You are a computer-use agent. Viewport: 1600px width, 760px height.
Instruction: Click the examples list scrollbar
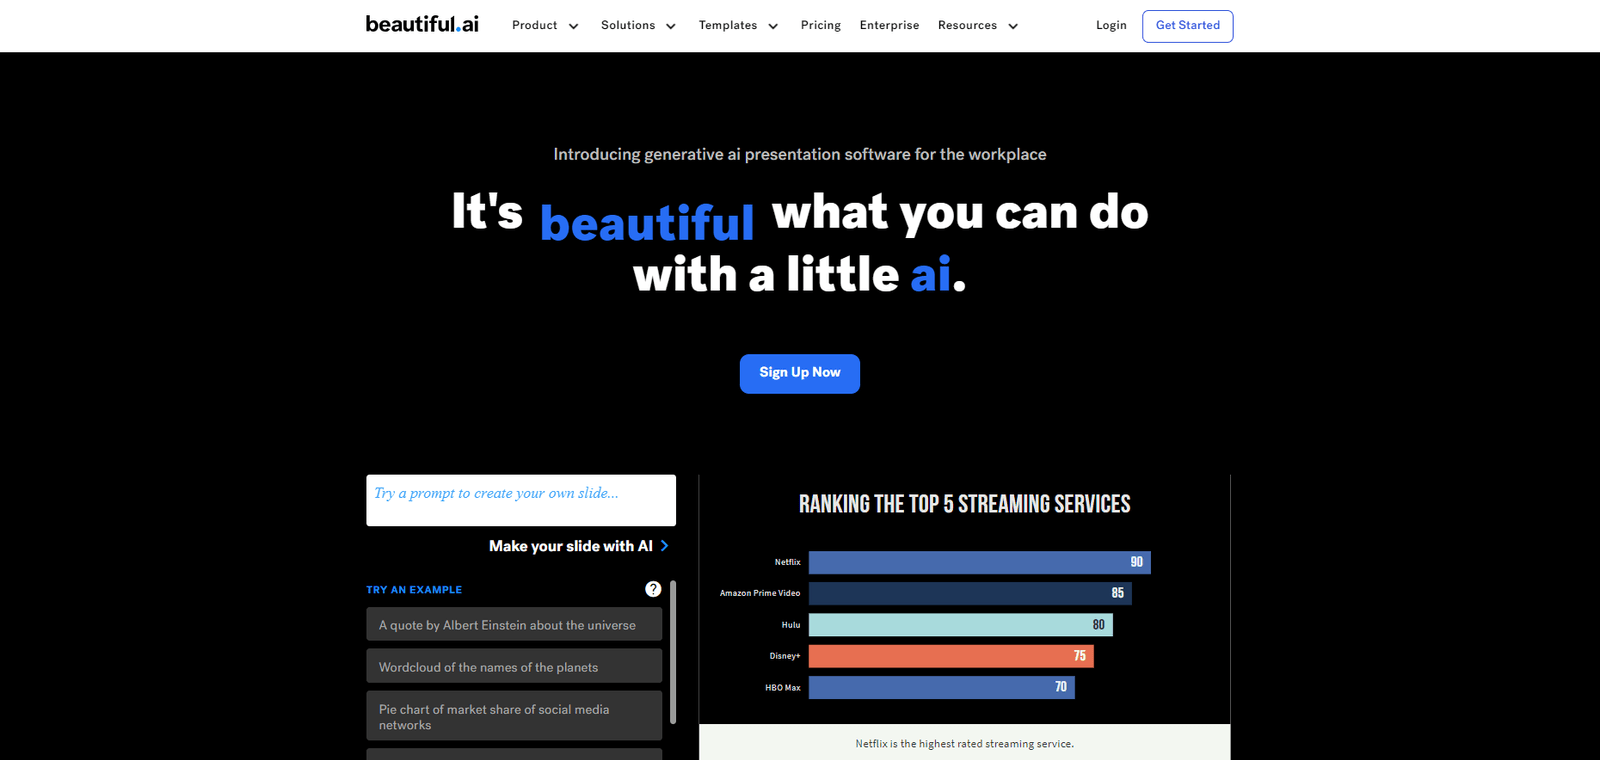click(673, 651)
